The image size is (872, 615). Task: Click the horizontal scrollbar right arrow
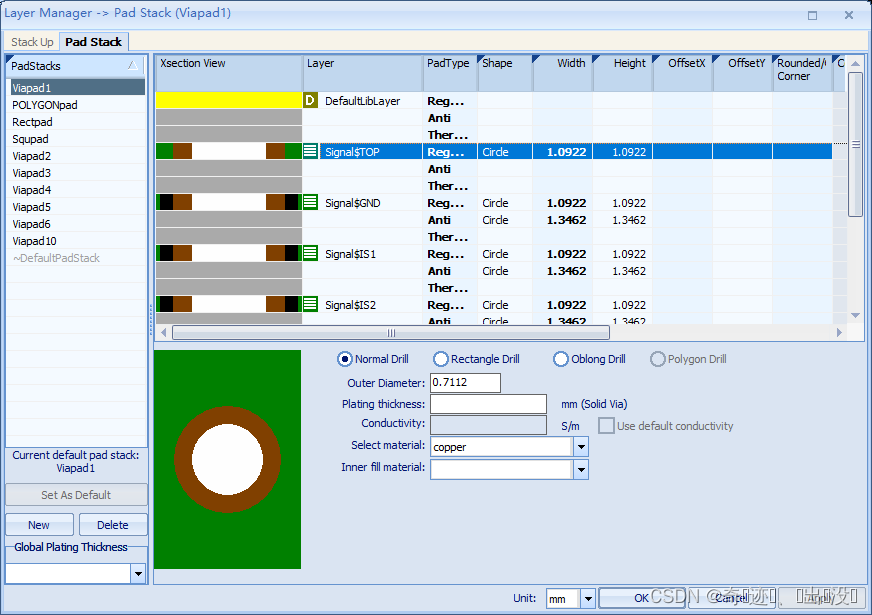click(839, 333)
